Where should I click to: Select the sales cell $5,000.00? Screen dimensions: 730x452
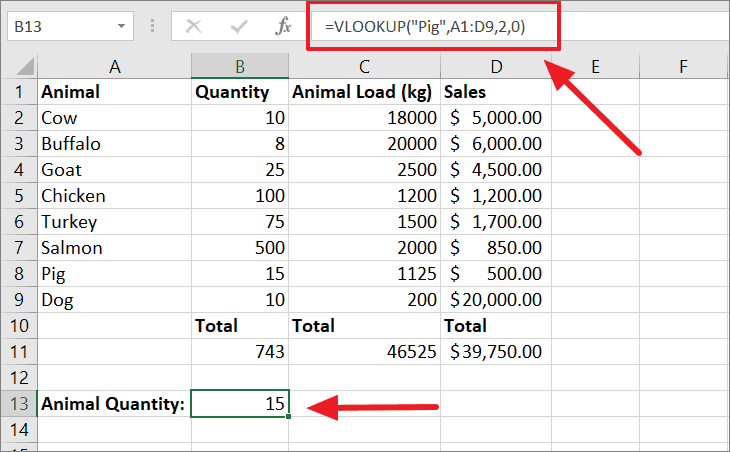pos(496,118)
